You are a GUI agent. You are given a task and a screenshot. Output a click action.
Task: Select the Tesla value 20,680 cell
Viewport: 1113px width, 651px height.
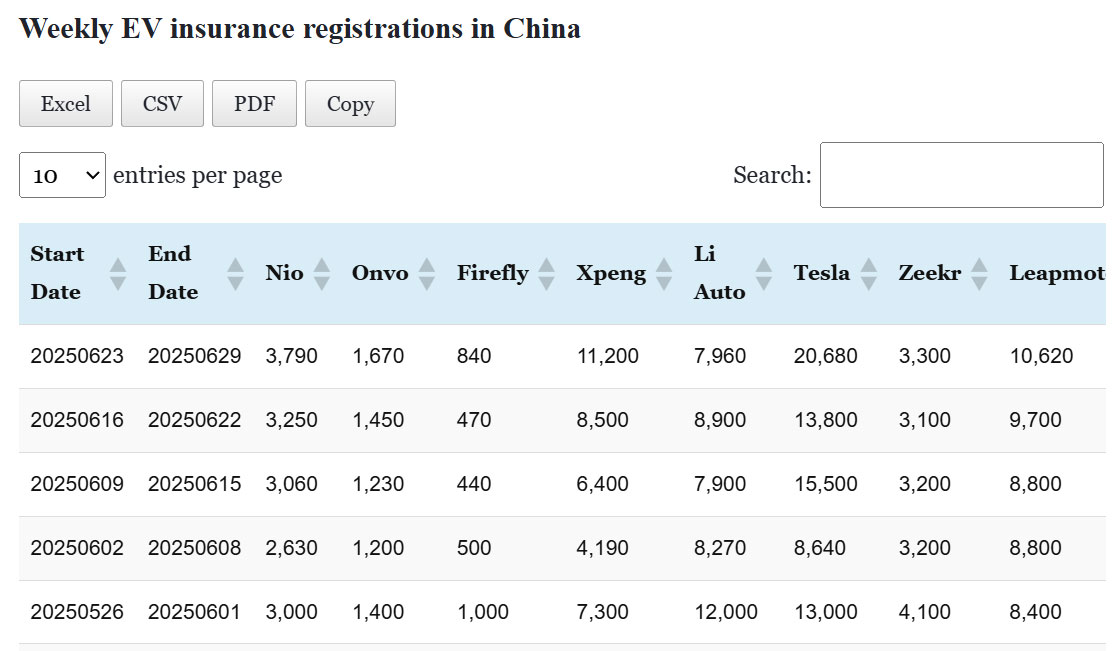click(825, 356)
